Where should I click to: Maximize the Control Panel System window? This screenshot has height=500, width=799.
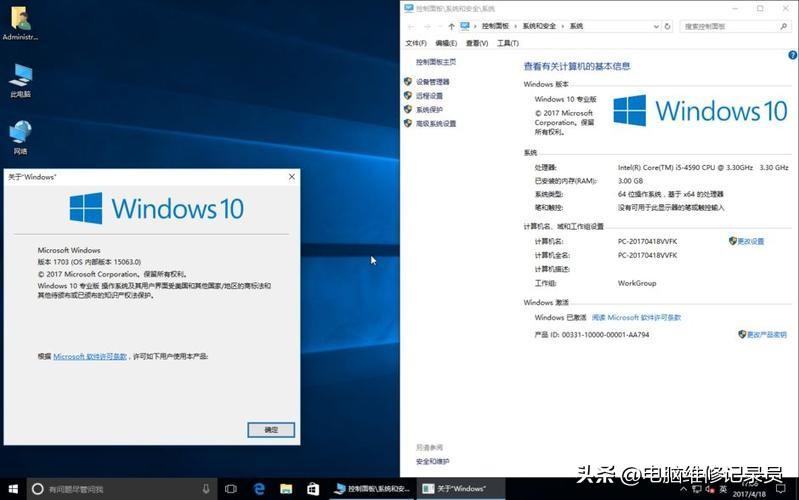pos(760,9)
